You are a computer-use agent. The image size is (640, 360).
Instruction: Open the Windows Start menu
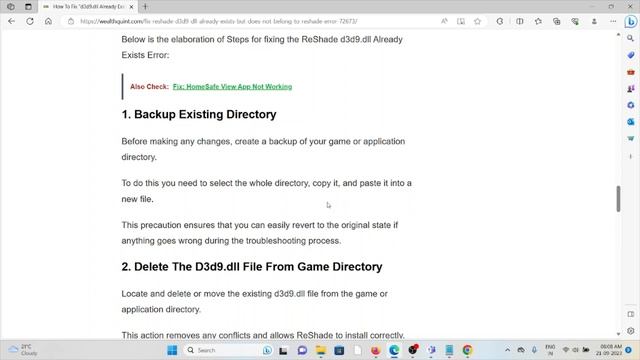172,350
